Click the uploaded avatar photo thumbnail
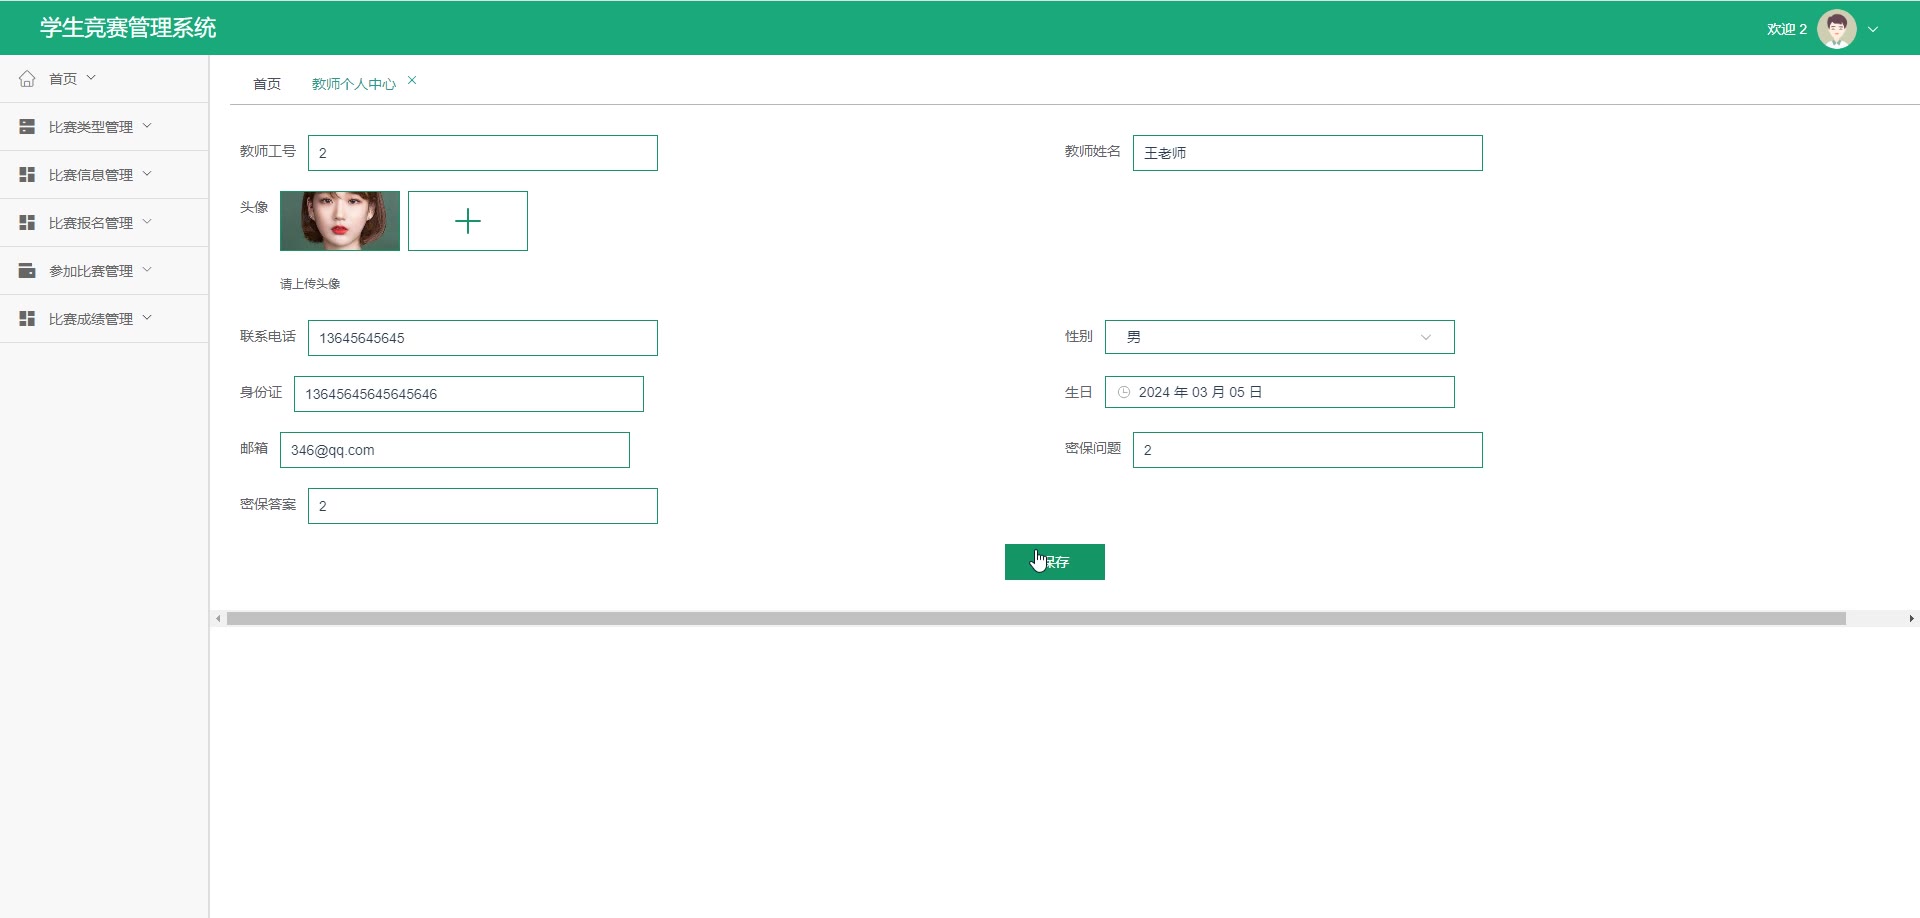This screenshot has width=1920, height=918. 340,221
